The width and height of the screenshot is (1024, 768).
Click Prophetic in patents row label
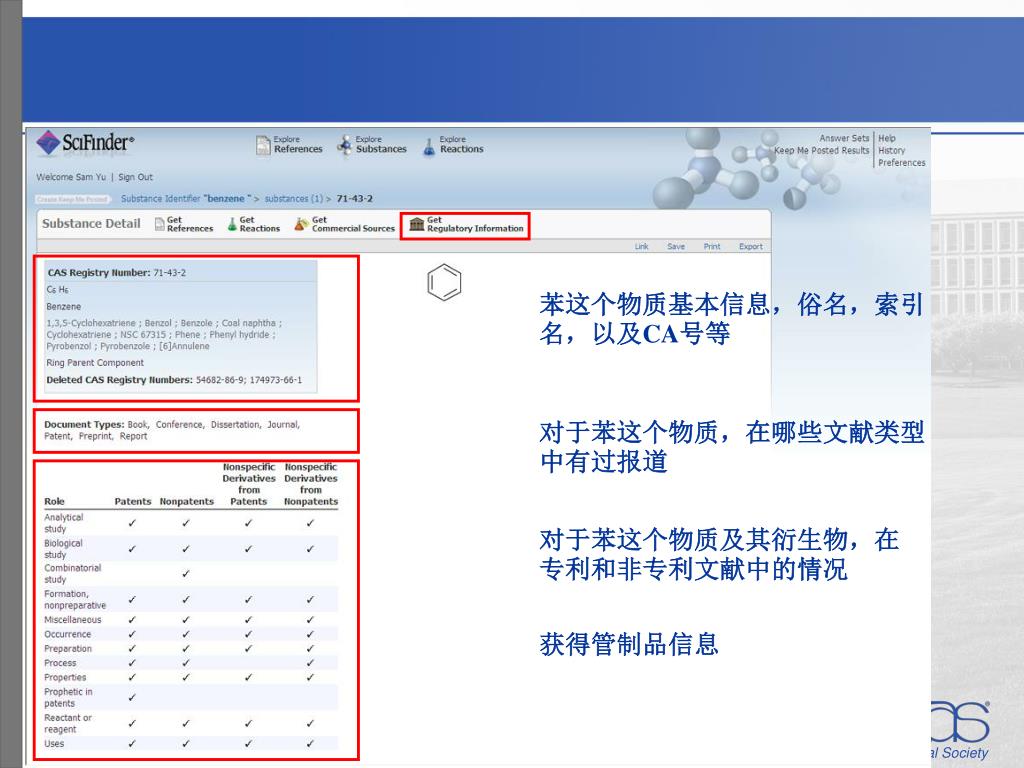tap(69, 697)
